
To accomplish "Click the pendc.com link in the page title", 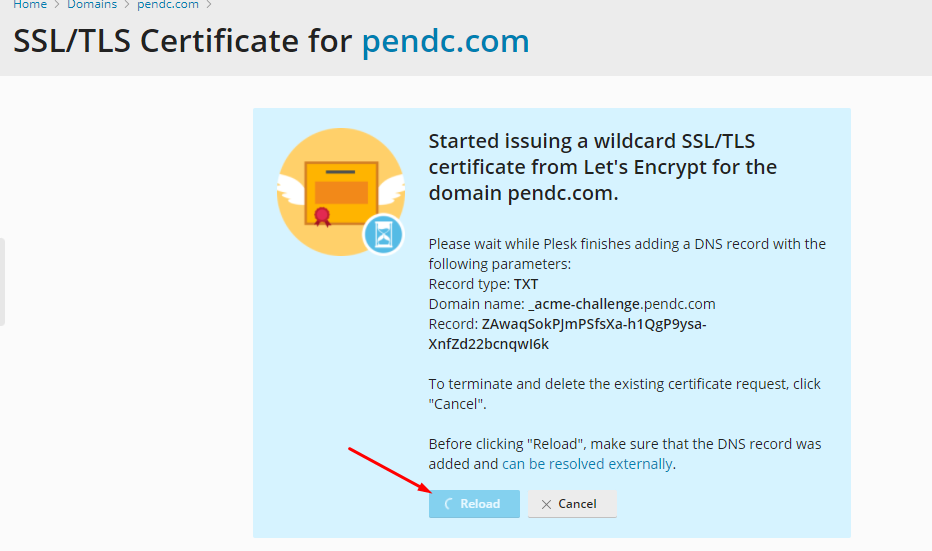I will pyautogui.click(x=445, y=41).
